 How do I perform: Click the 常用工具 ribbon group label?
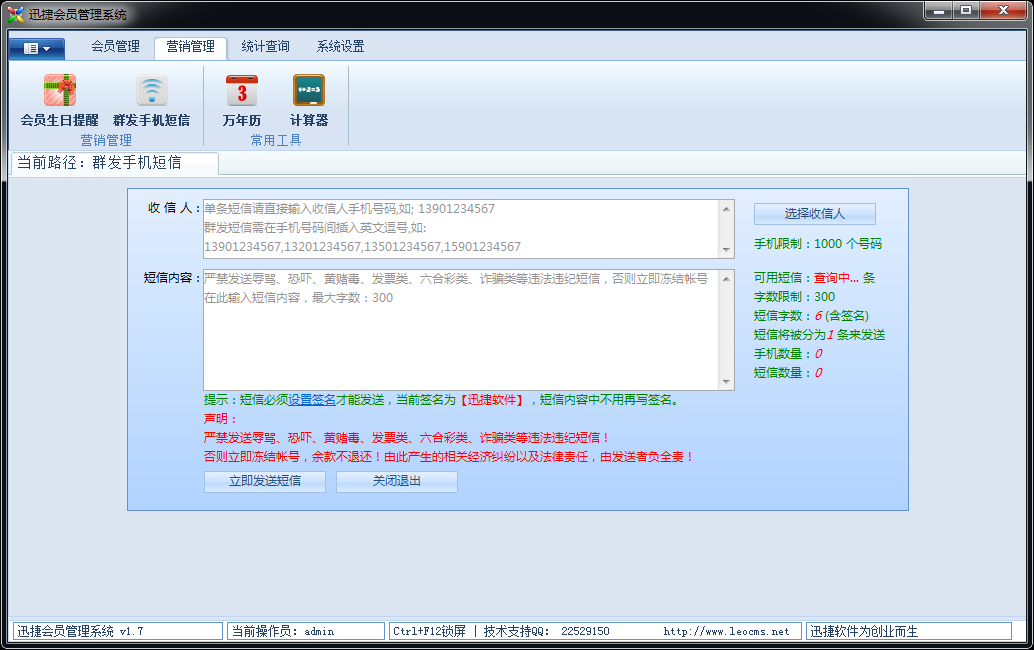[276, 140]
